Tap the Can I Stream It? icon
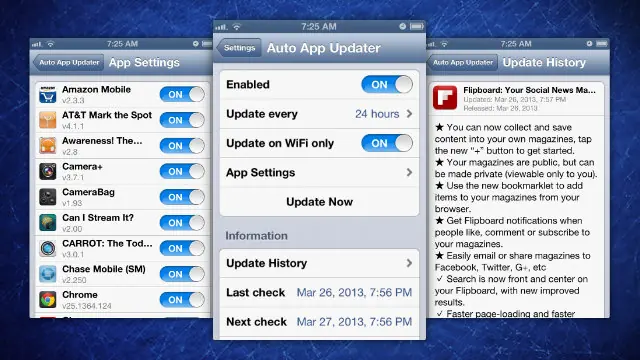This screenshot has width=640, height=360. [48, 223]
